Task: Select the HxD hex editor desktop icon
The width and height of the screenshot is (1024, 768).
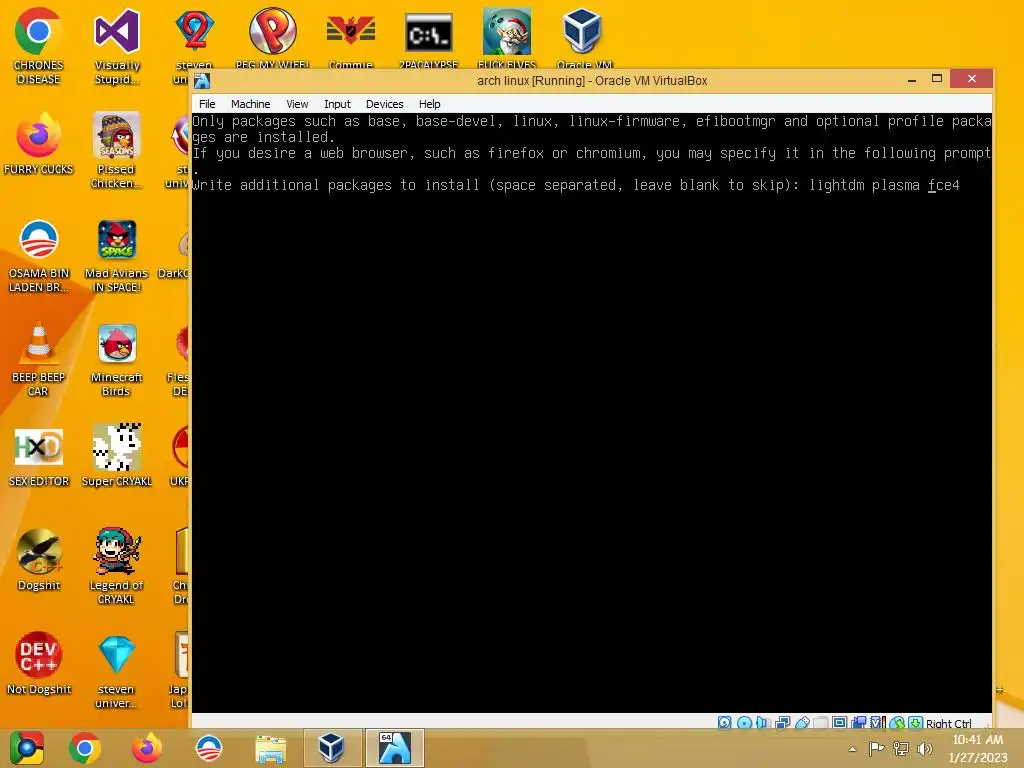Action: (x=38, y=457)
